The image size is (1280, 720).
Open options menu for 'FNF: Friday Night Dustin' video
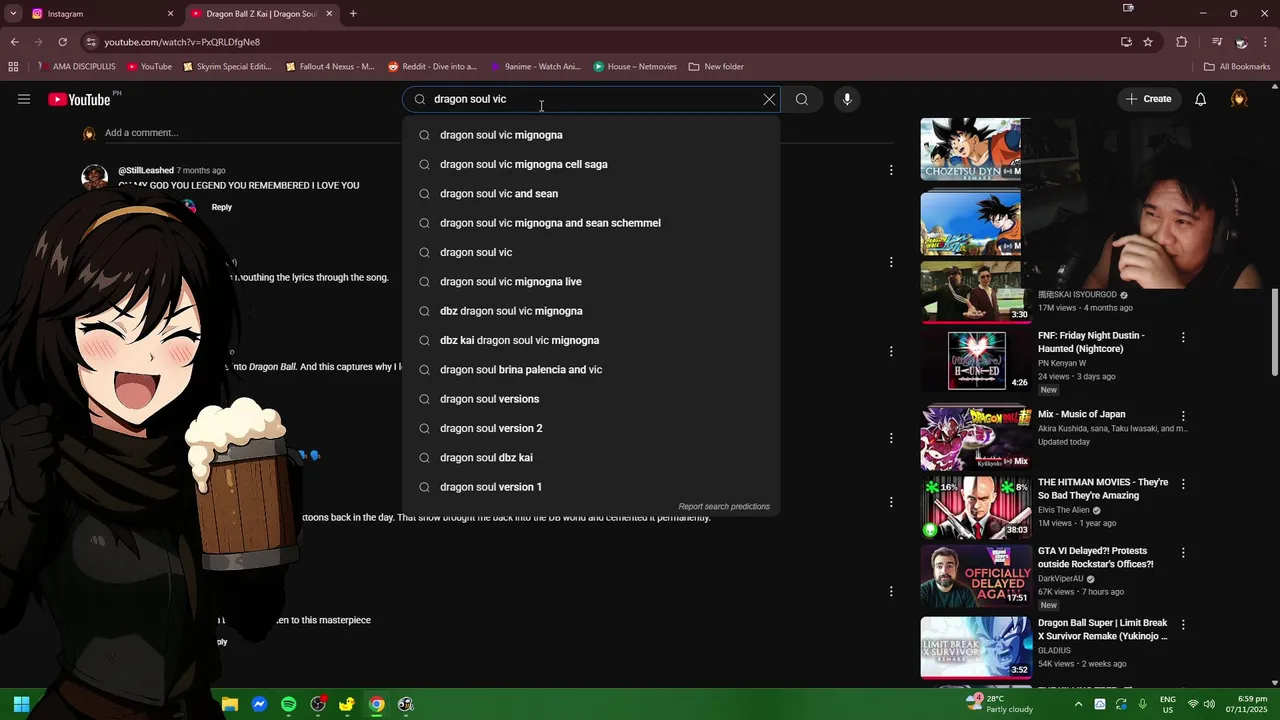pyautogui.click(x=1183, y=338)
